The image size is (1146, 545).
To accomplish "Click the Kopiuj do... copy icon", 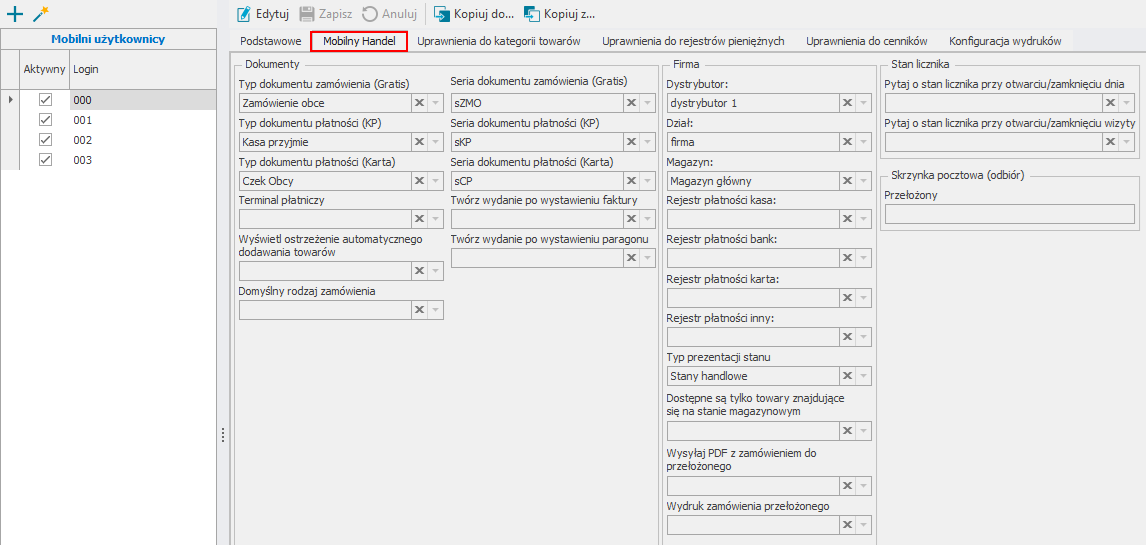I will 441,13.
